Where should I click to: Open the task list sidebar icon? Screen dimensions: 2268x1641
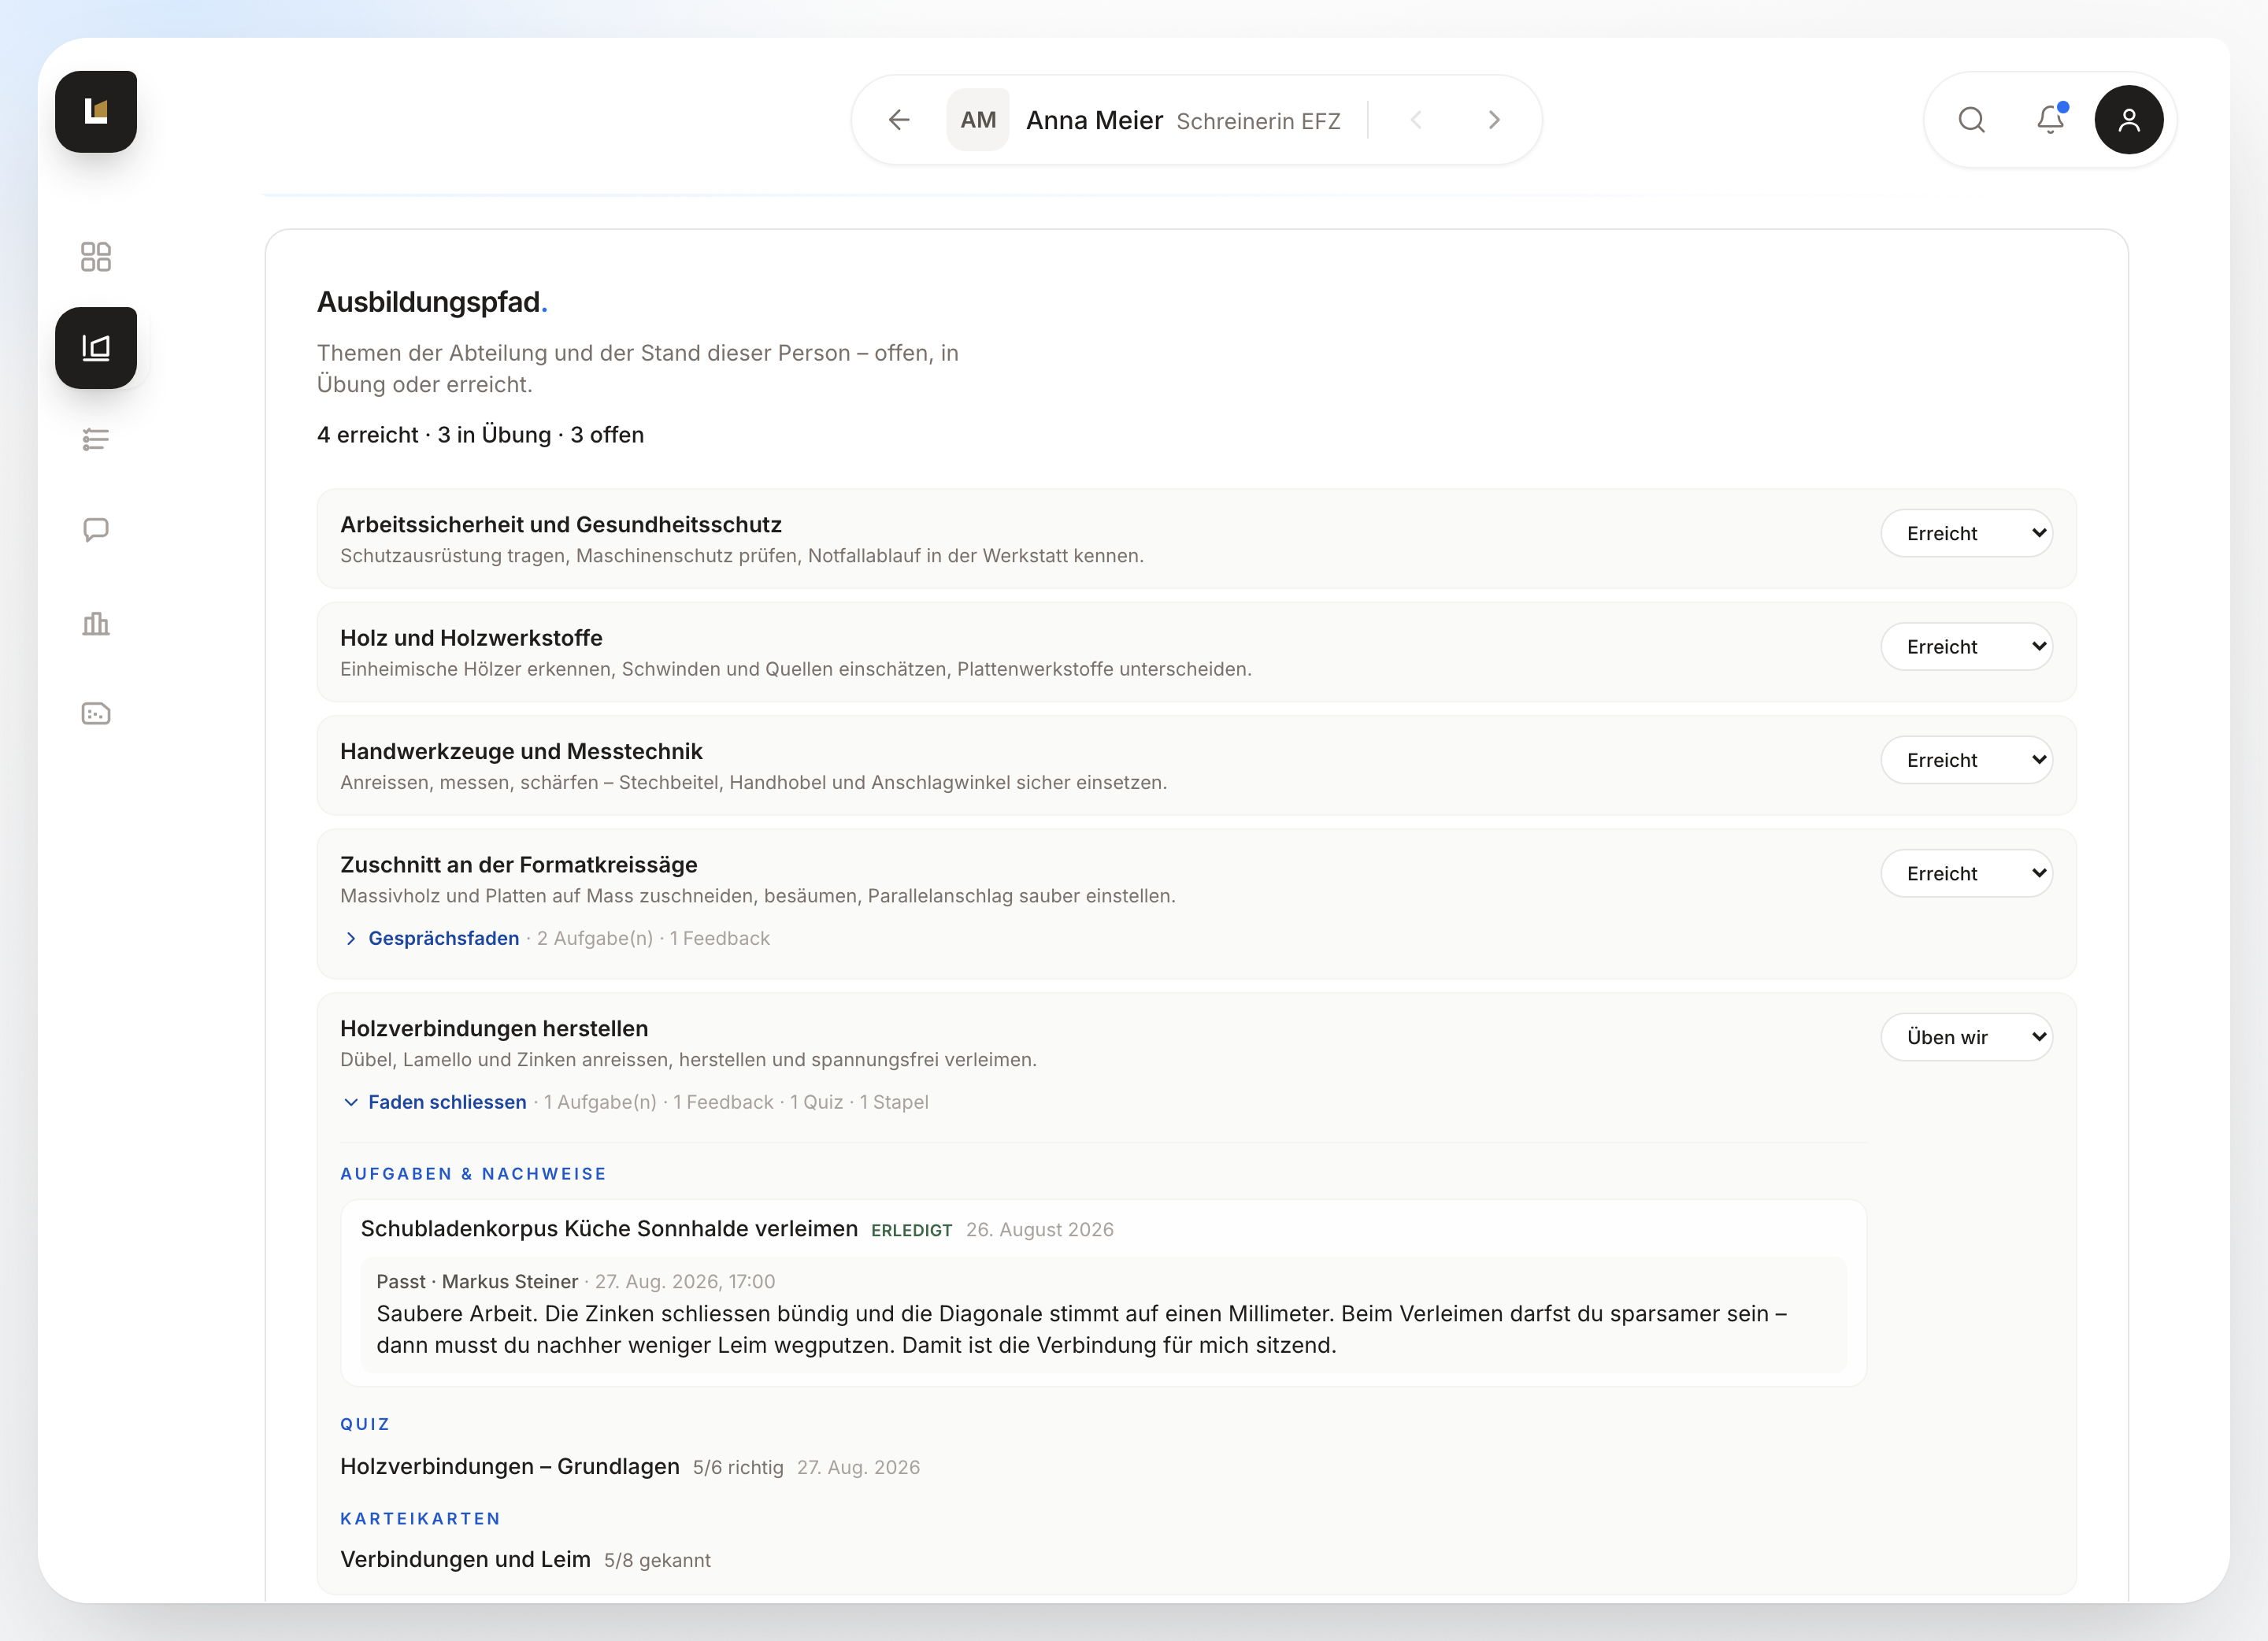coord(96,439)
